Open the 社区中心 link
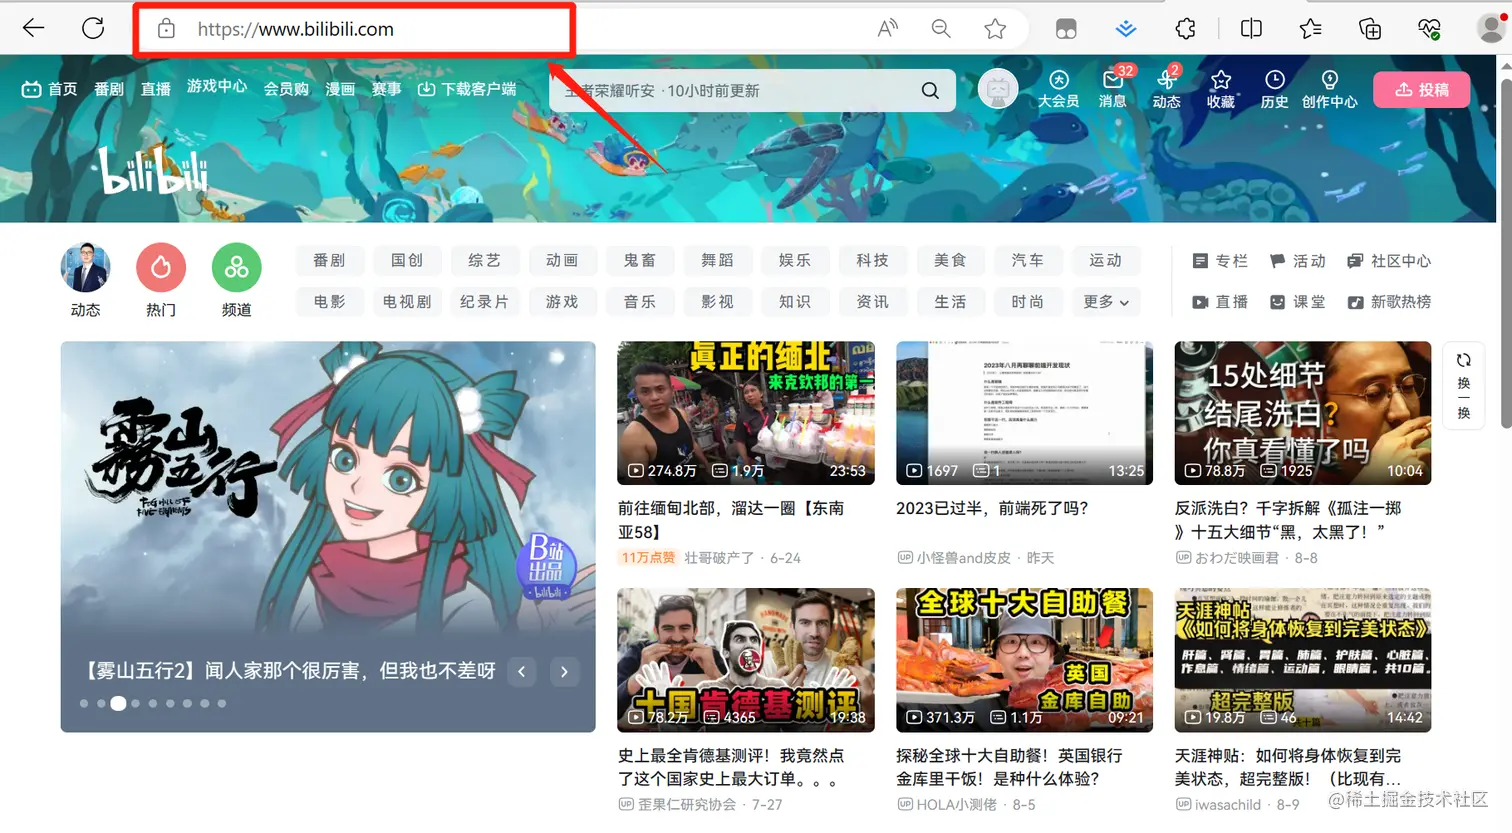The height and width of the screenshot is (833, 1512). coord(1389,261)
